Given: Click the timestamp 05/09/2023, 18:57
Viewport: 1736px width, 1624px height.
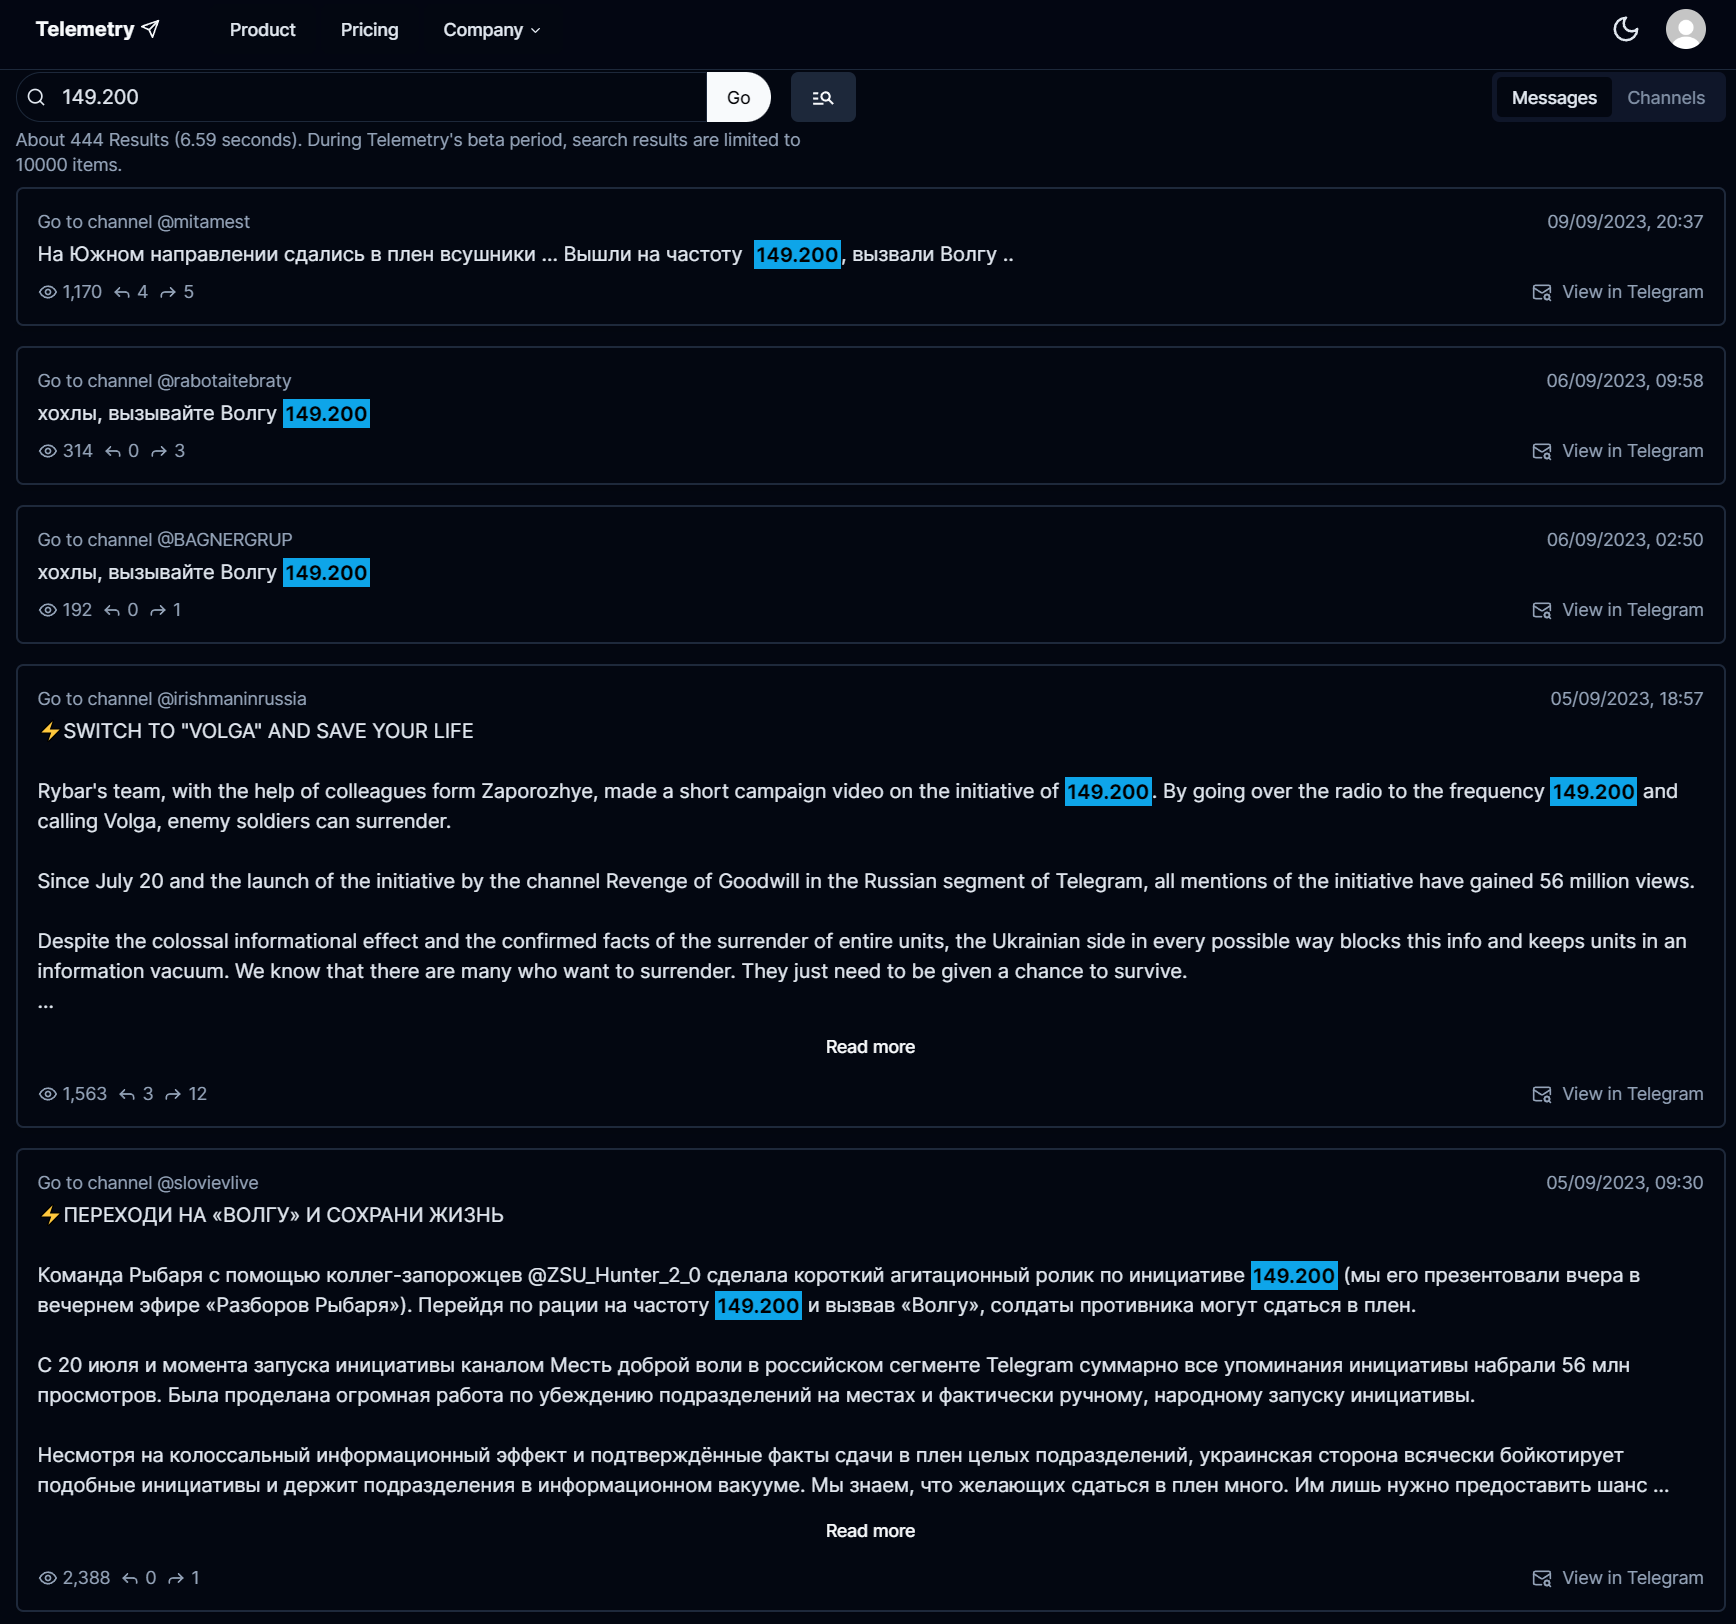Looking at the screenshot, I should pyautogui.click(x=1626, y=698).
